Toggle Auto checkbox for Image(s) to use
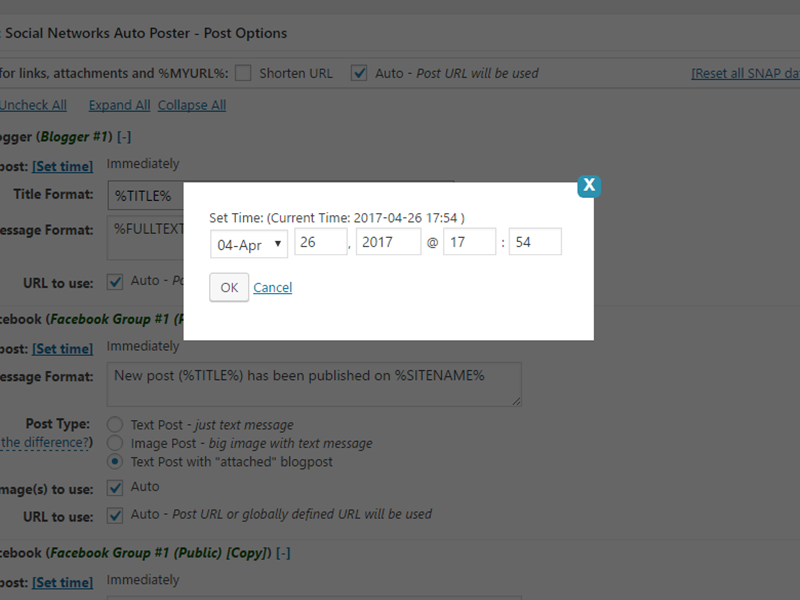Viewport: 800px width, 600px height. (115, 487)
